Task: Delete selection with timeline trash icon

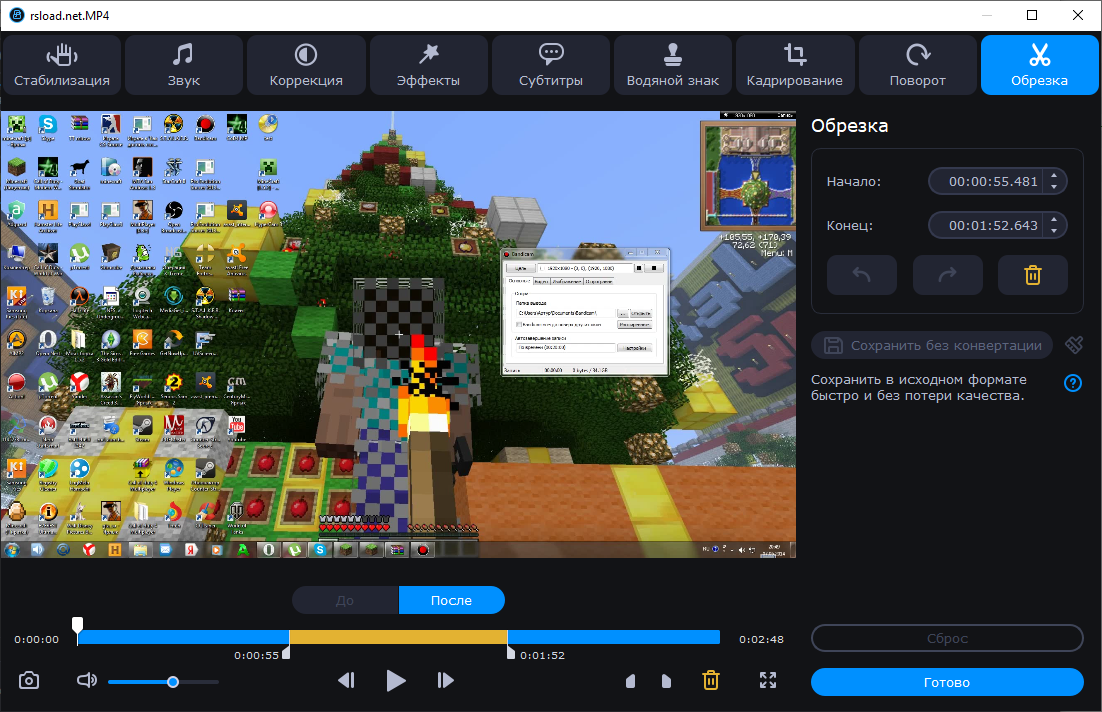Action: click(x=711, y=680)
